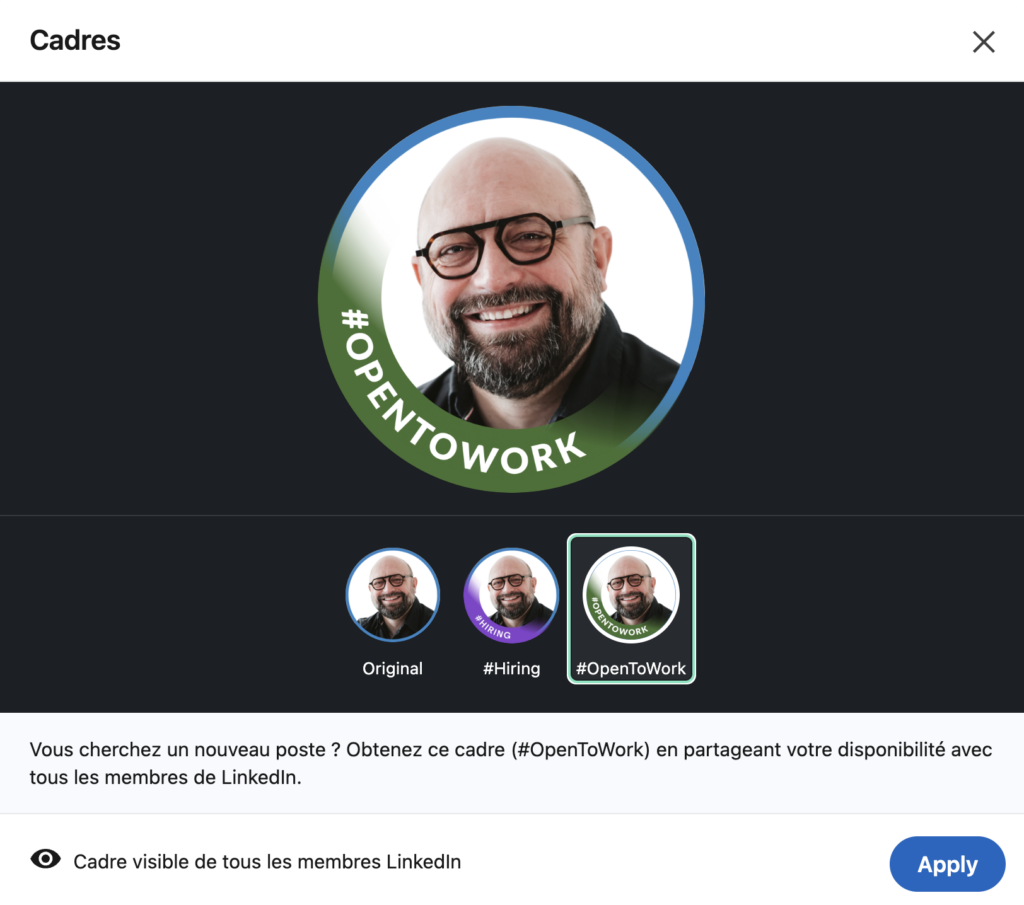Select the Original photo thumbnail
This screenshot has width=1024, height=905.
(392, 595)
